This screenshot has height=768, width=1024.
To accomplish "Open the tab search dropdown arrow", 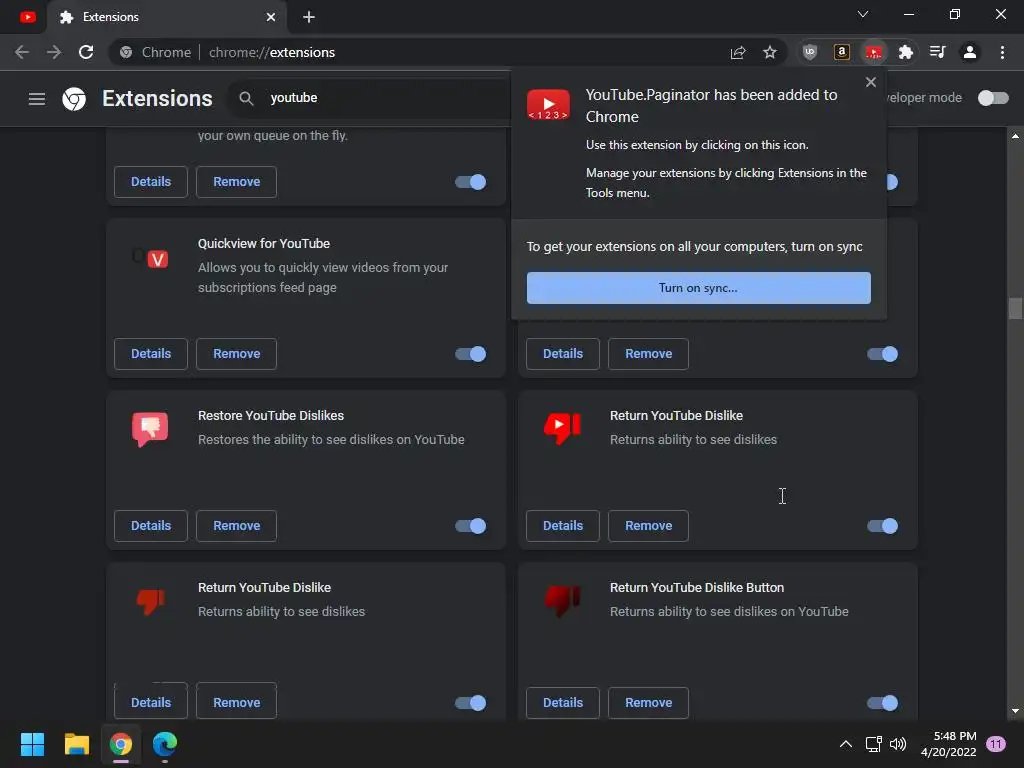I will pos(863,14).
